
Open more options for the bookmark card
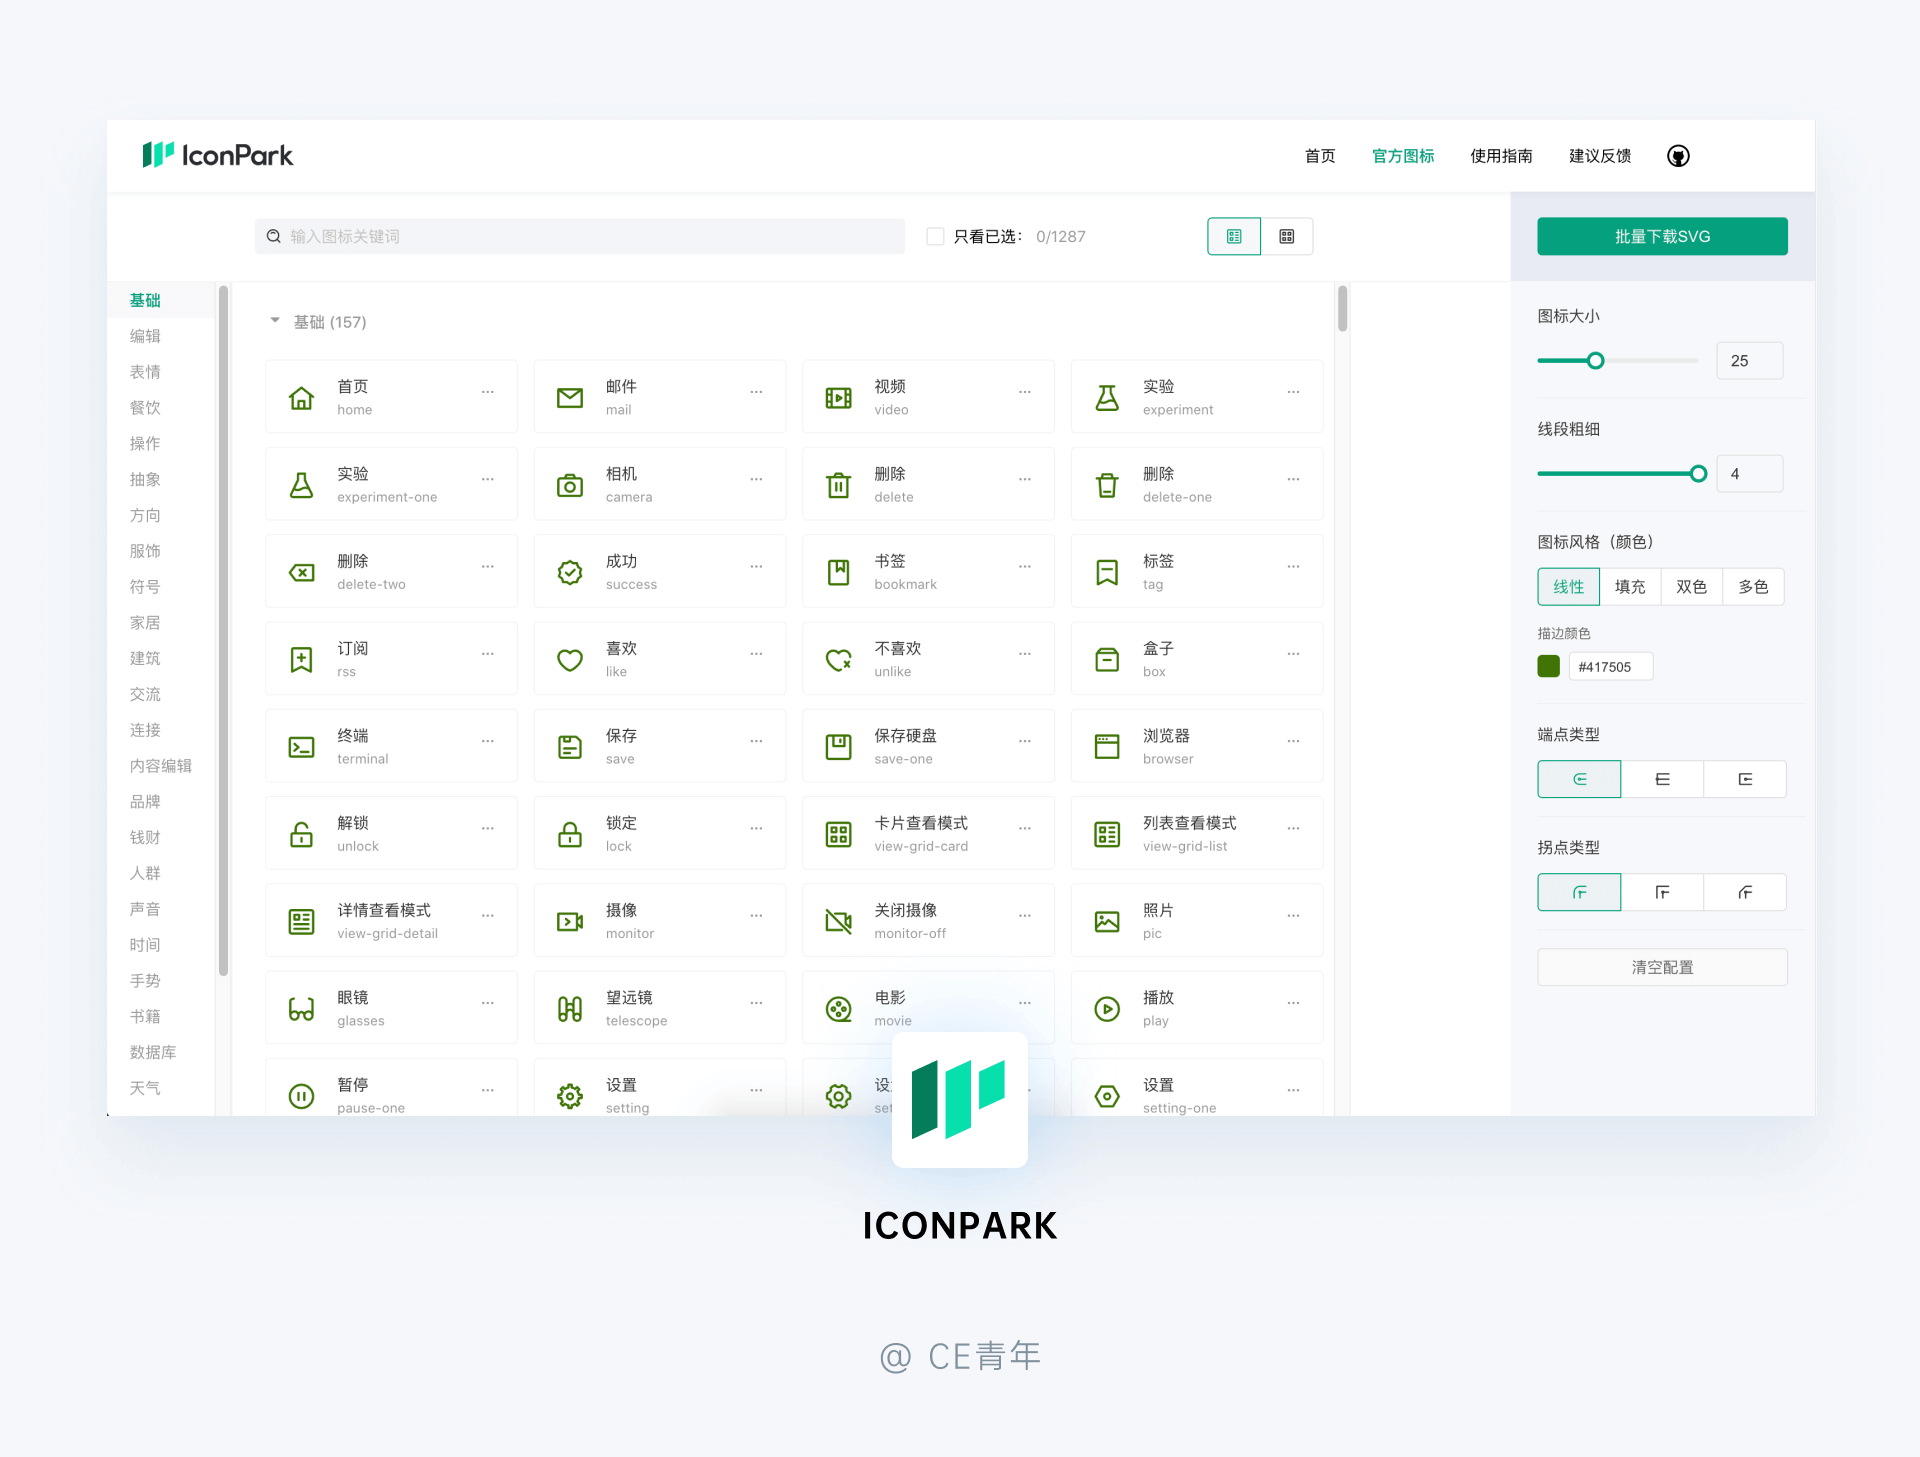[x=1025, y=566]
